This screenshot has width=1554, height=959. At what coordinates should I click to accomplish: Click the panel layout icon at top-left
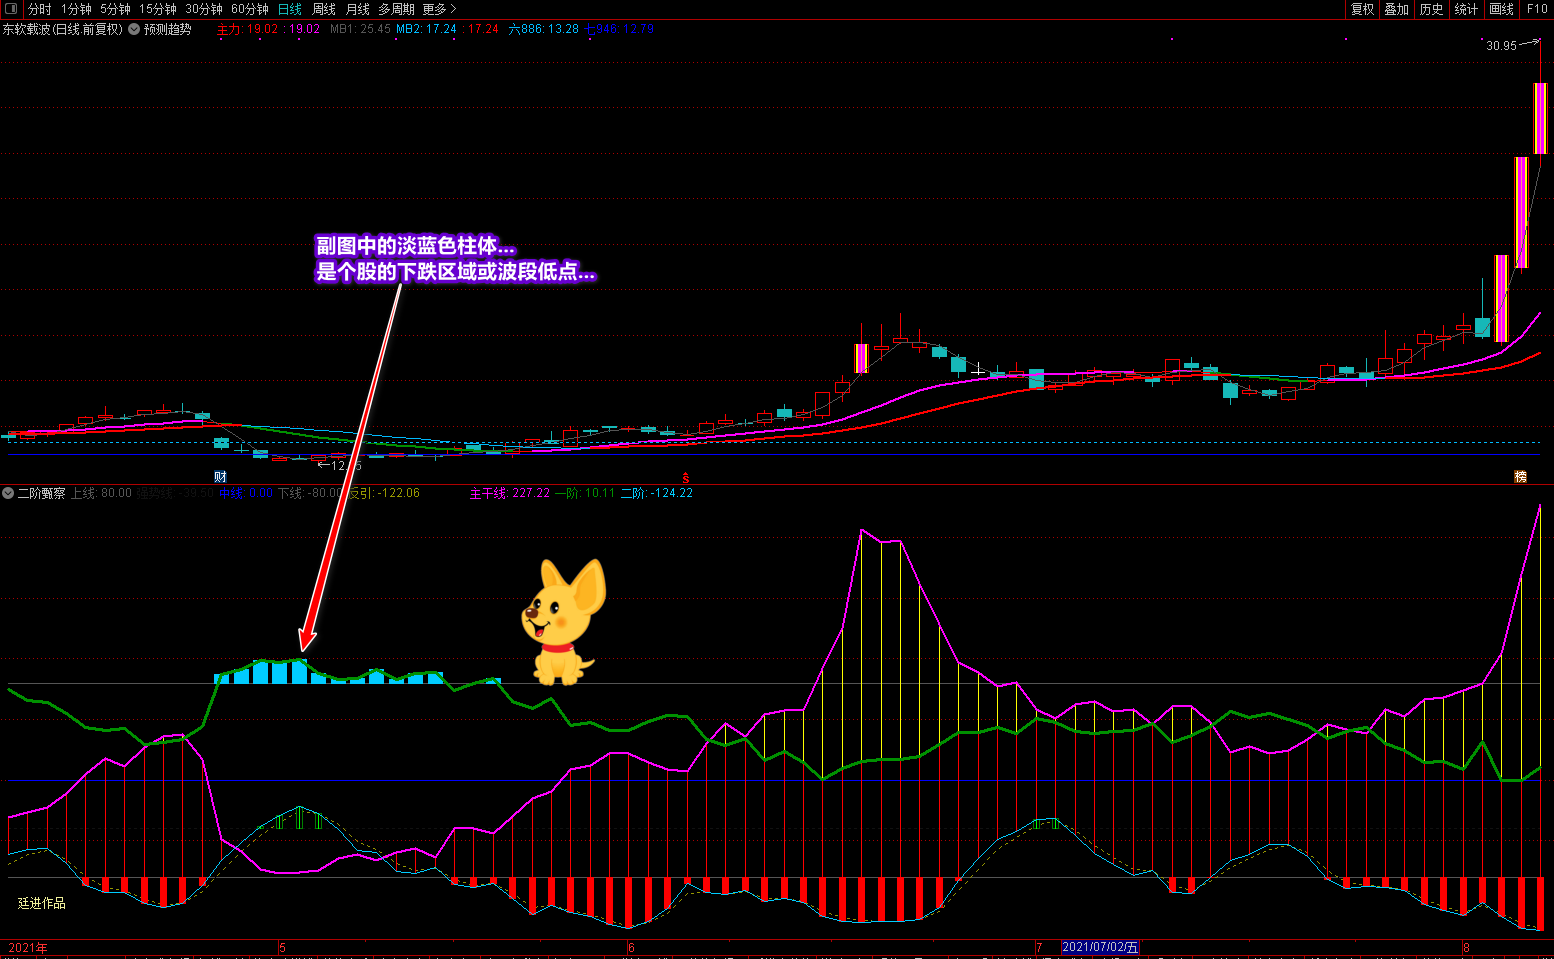coord(11,9)
